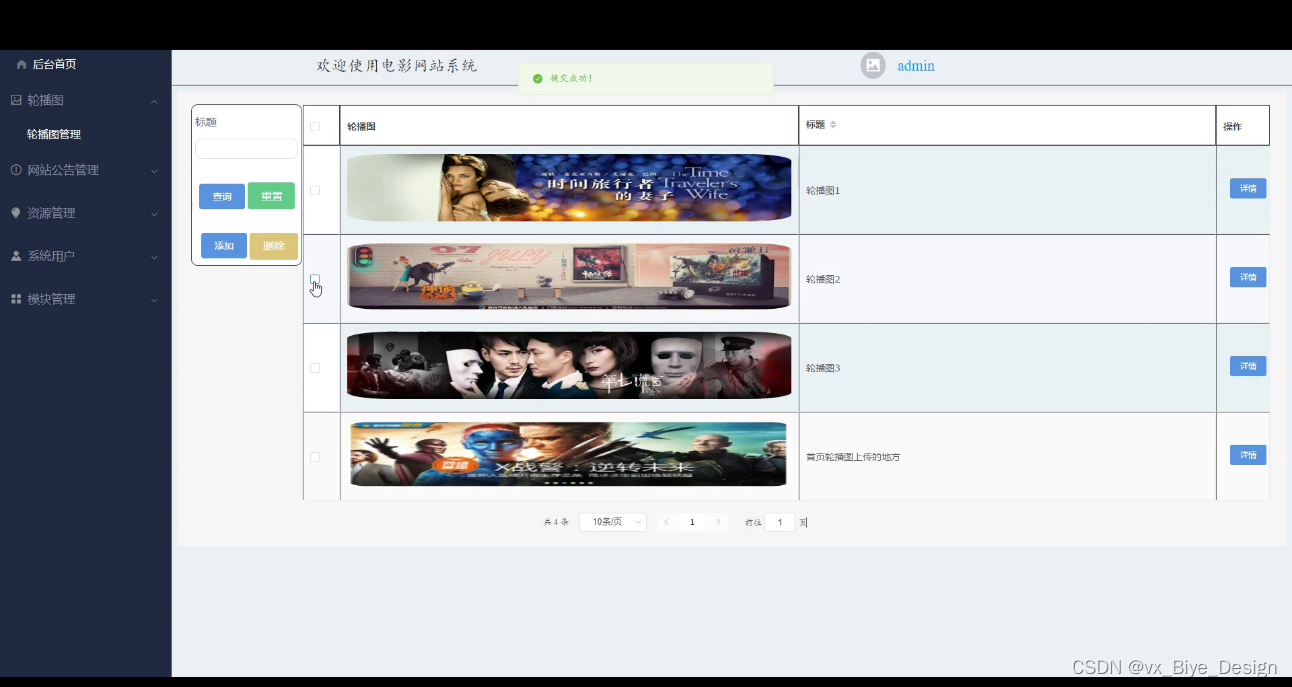
Task: Check the 轮播图3 row checkbox
Action: [x=315, y=368]
